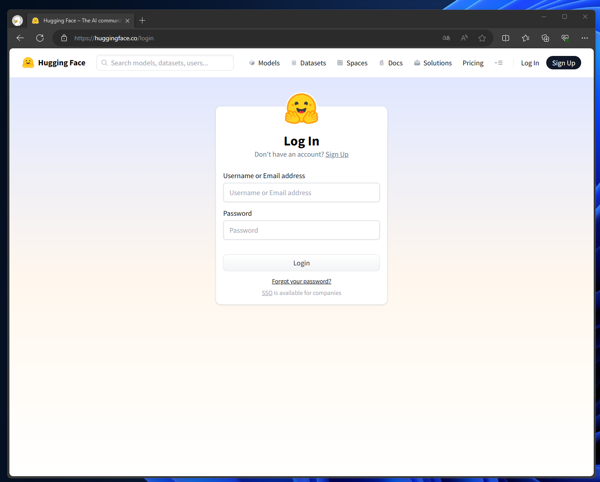600x482 pixels.
Task: View site info via lock icon
Action: coord(64,38)
